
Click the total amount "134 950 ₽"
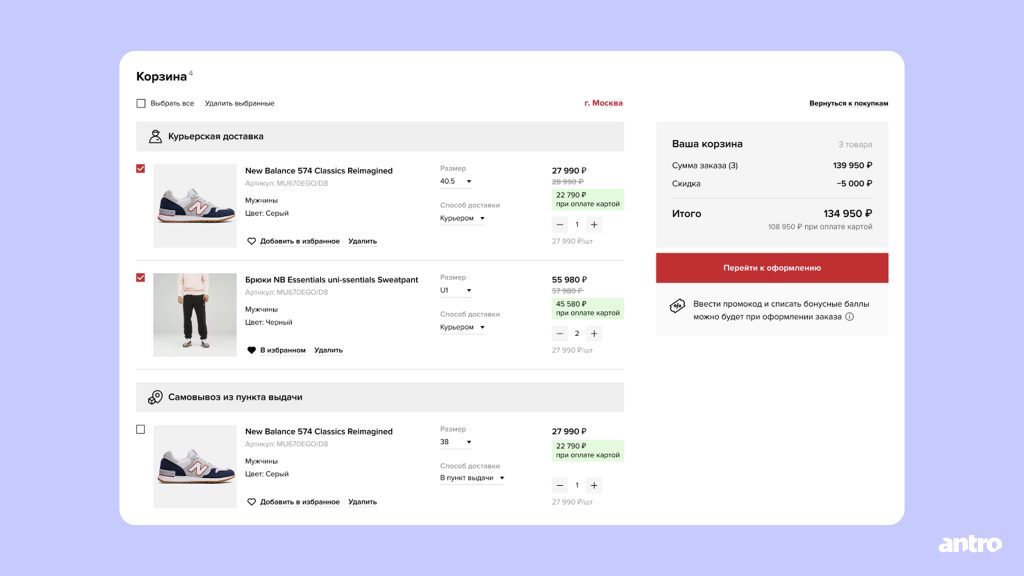[x=848, y=214]
